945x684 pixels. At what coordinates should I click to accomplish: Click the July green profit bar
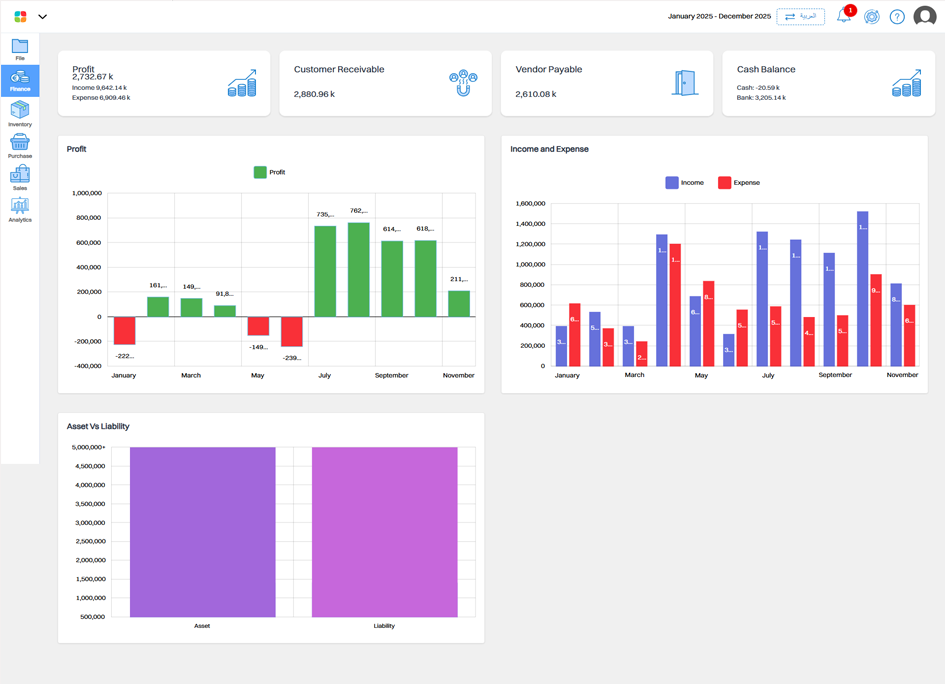coord(325,271)
